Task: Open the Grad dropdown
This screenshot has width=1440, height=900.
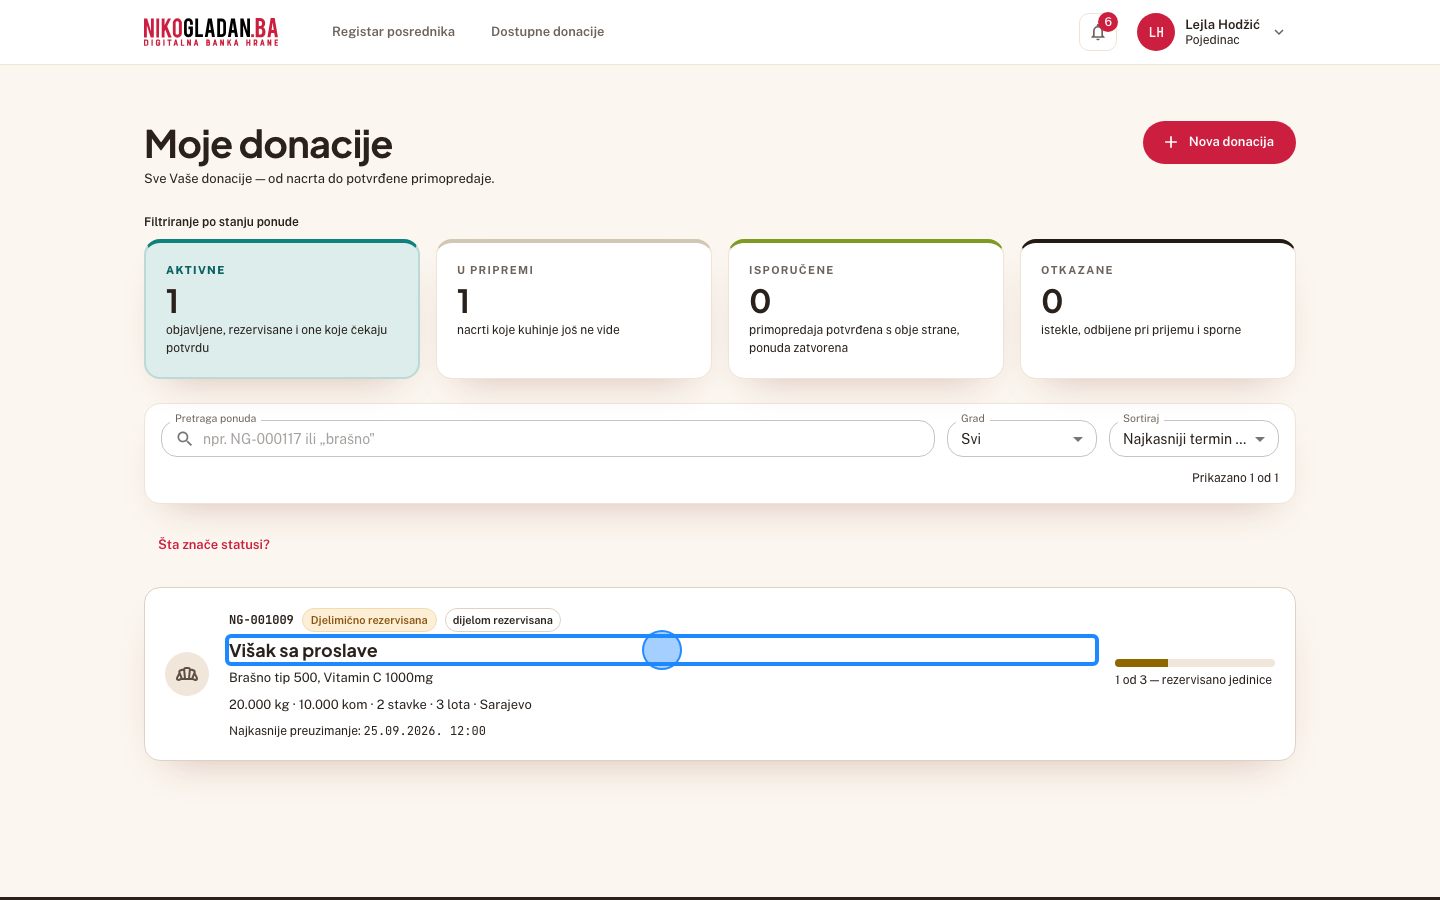Action: (x=1022, y=439)
